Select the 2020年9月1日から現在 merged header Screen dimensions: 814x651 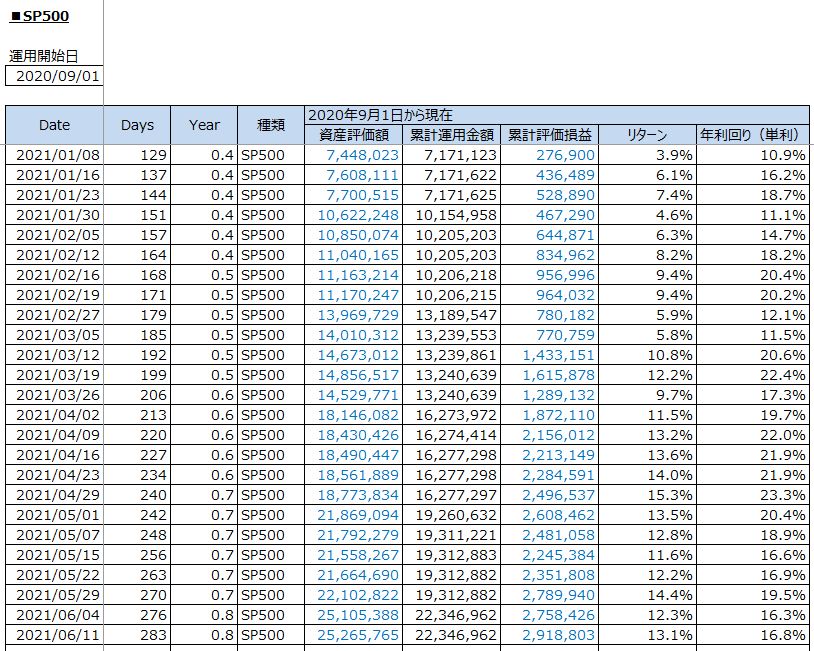tap(380, 115)
